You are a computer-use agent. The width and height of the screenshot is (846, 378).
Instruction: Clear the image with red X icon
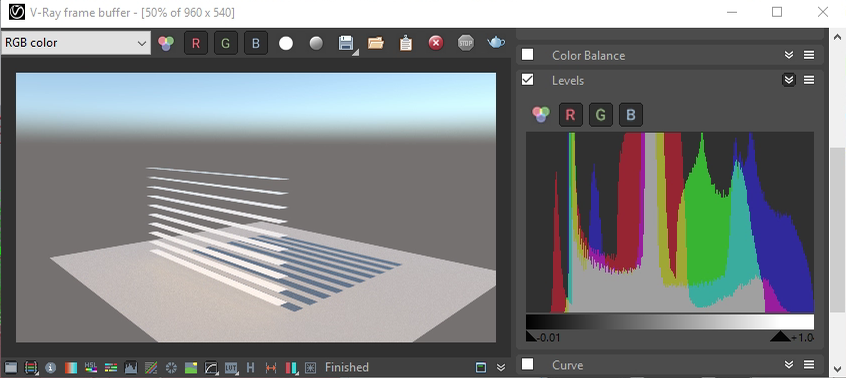[x=436, y=43]
